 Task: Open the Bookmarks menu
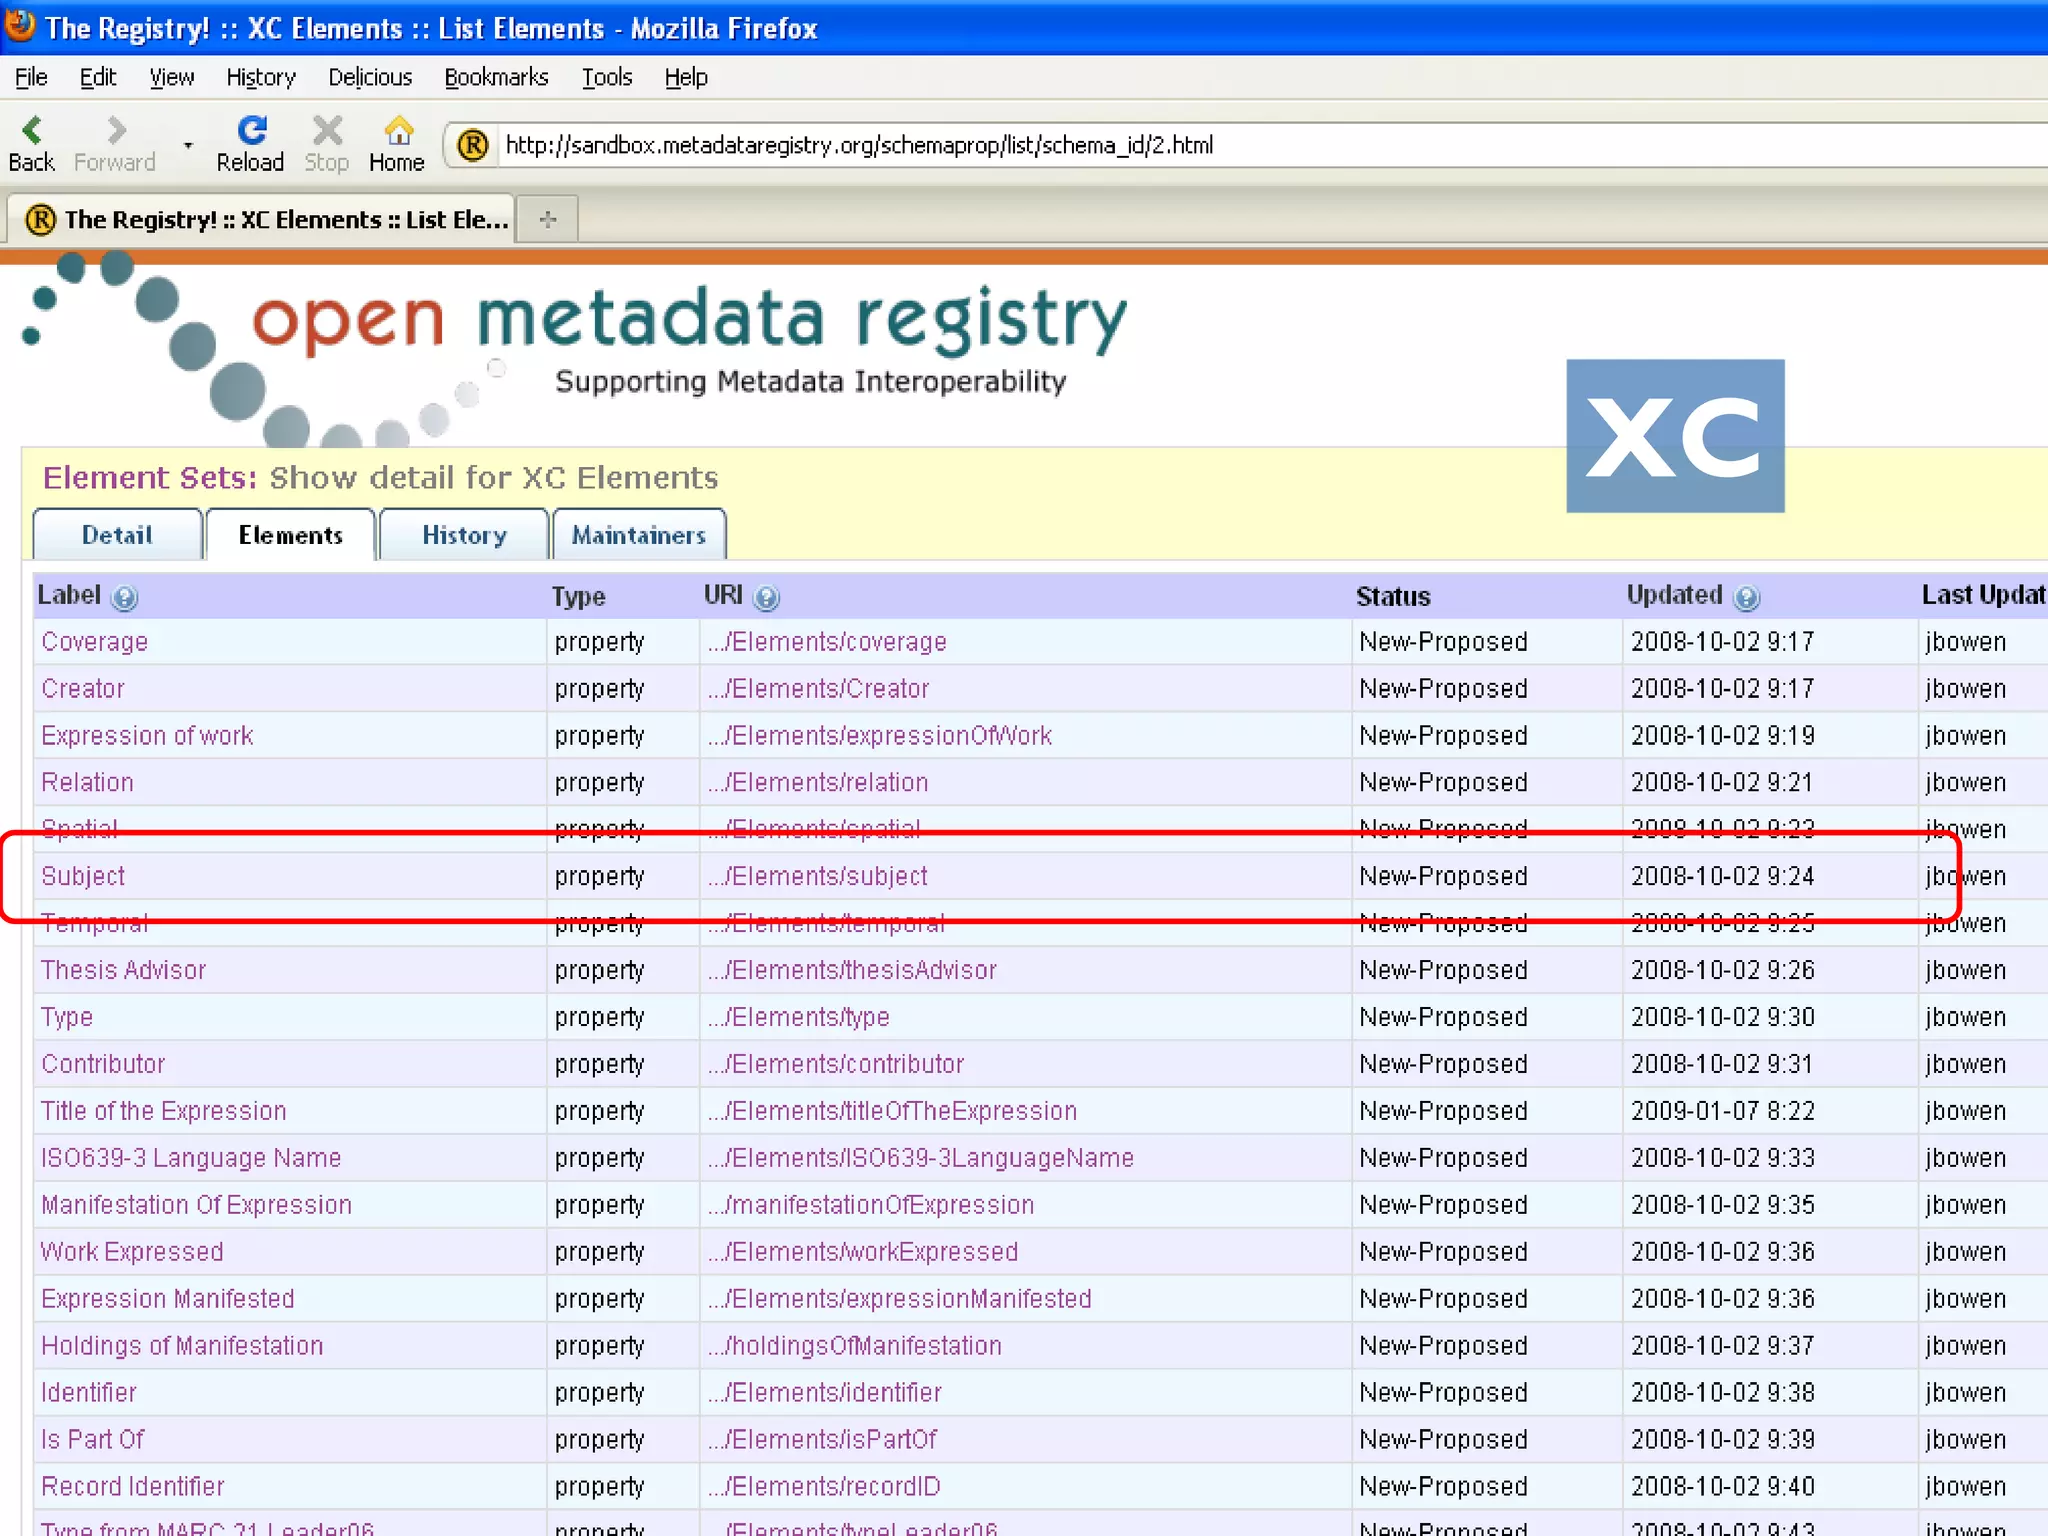496,77
